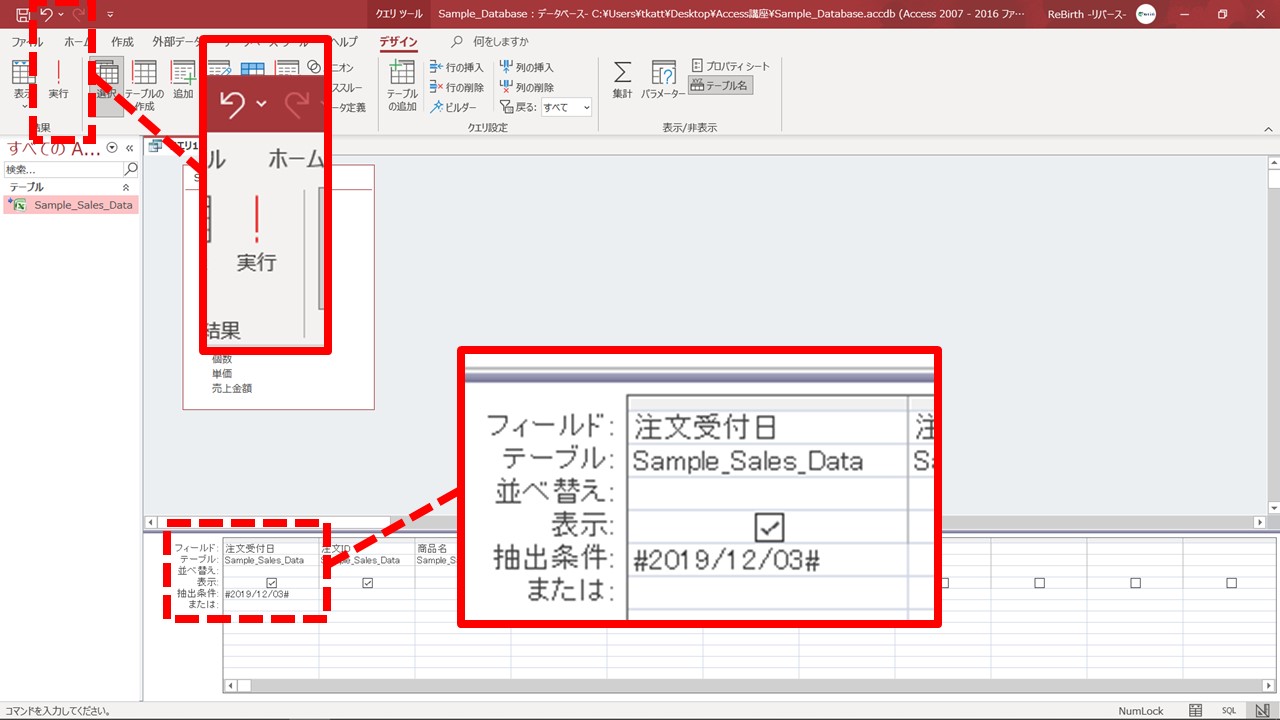Save using the quick access disk icon
The image size is (1280, 720).
[22, 14]
